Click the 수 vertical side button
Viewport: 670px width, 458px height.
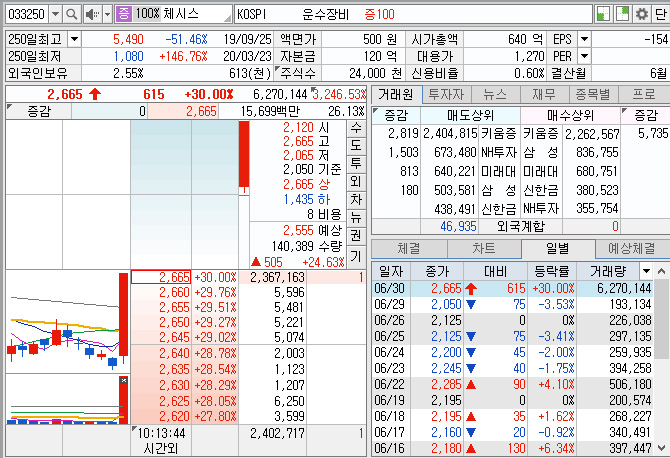click(356, 127)
